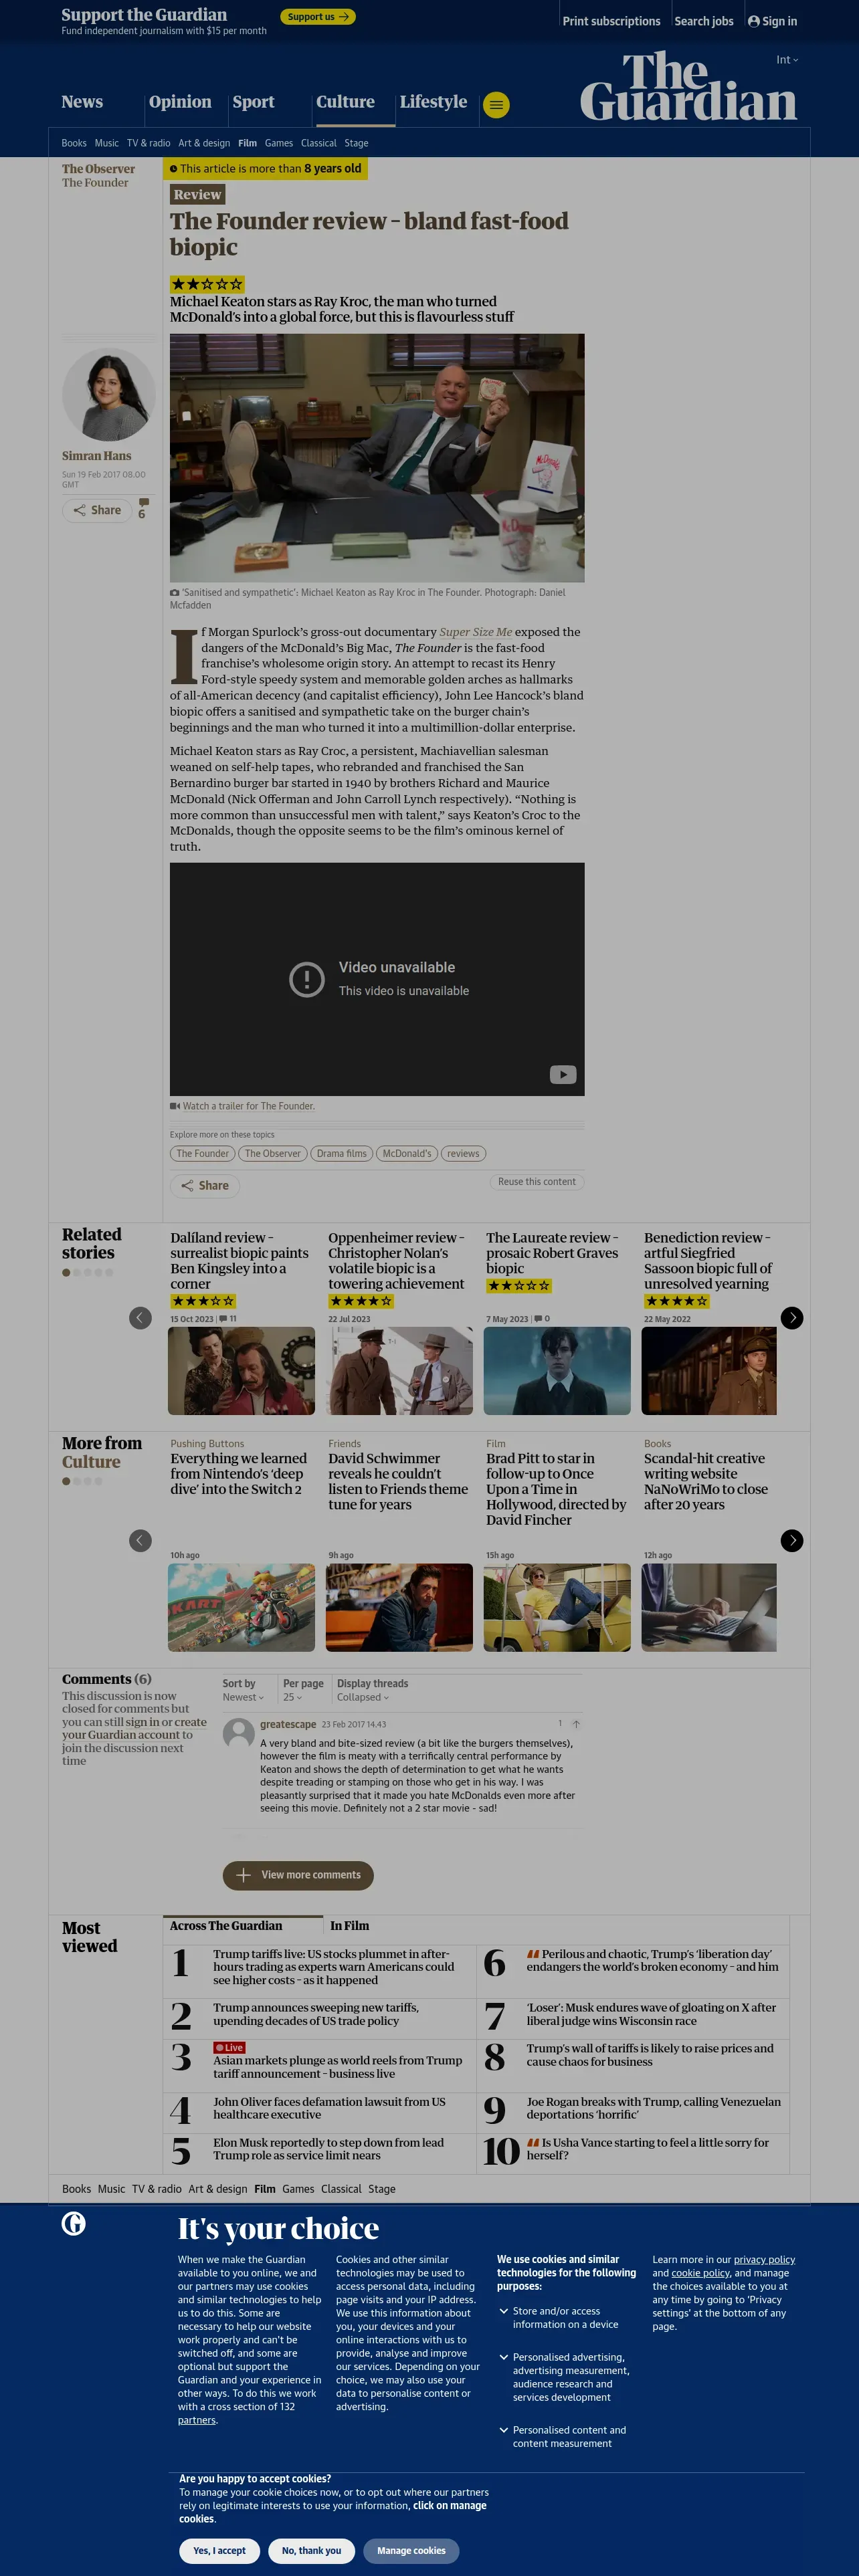This screenshot has height=2576, width=859.
Task: Click the Drama films topic tag
Action: pos(342,1154)
